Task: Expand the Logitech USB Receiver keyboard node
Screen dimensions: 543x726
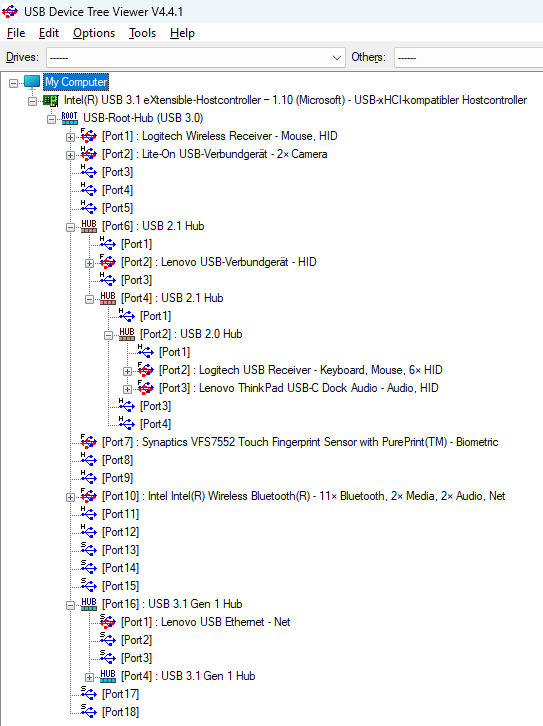Action: pos(127,371)
